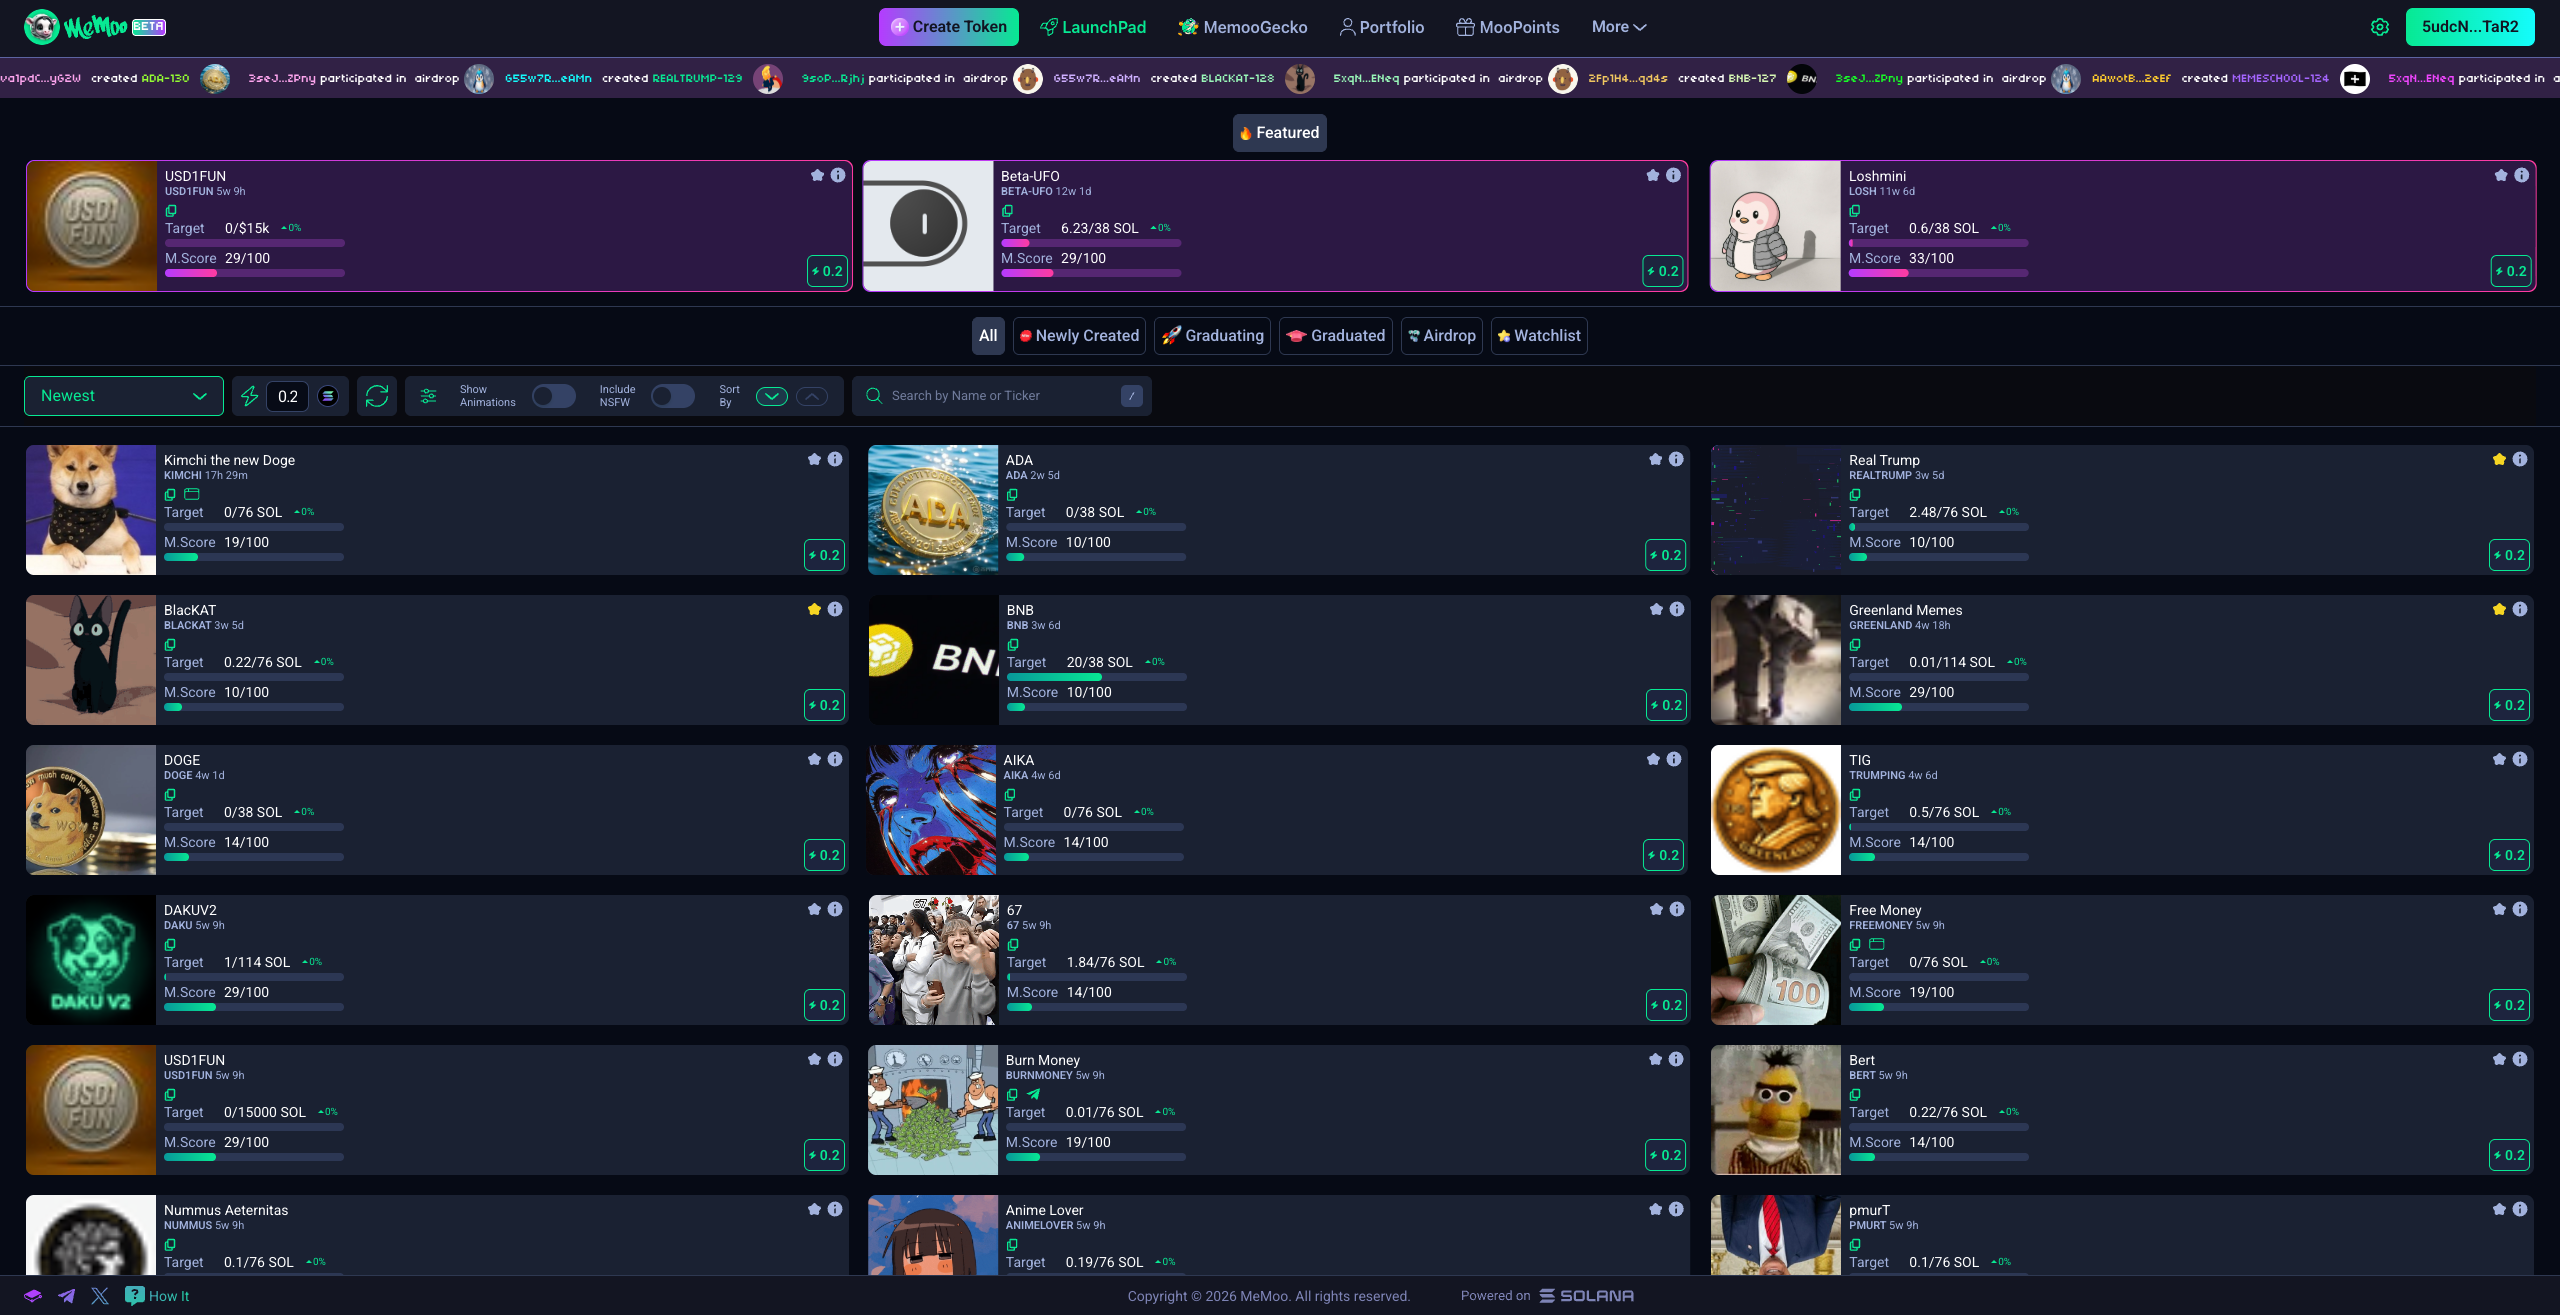
Task: Open info icon on ADA card
Action: point(1676,459)
